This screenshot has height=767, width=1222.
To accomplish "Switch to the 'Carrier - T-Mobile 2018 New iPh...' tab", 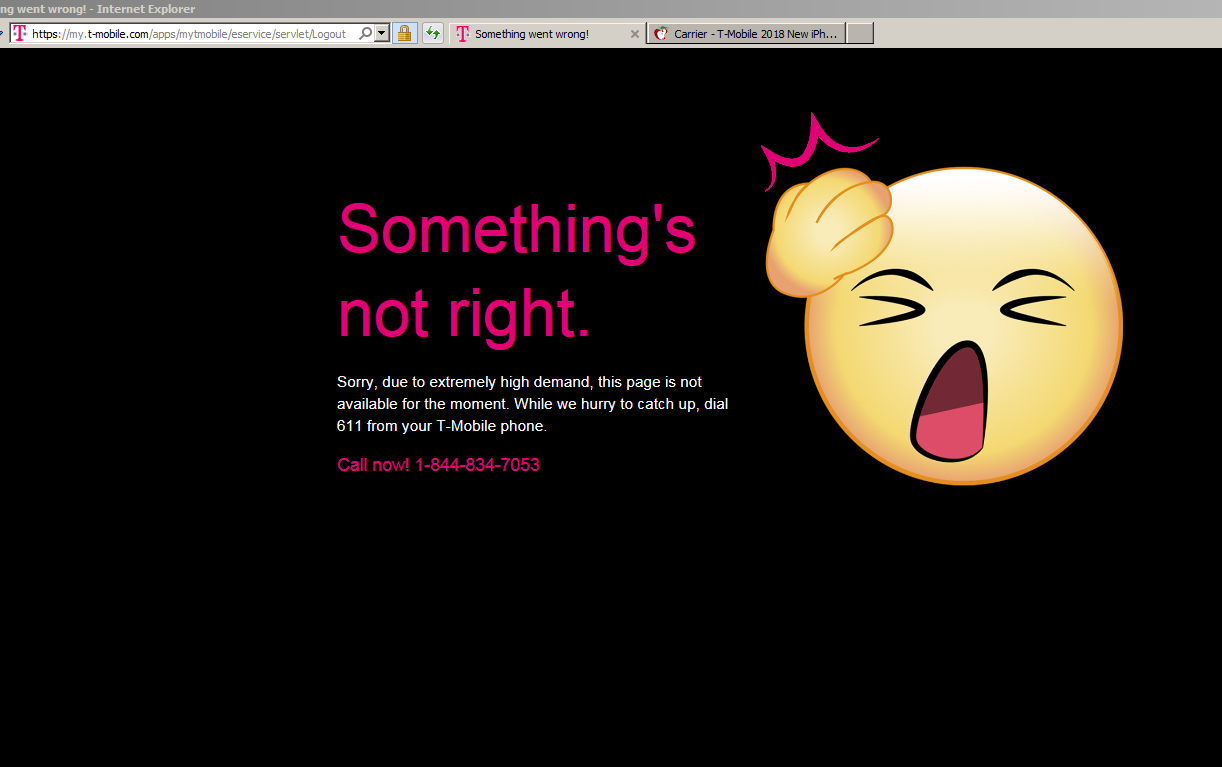I will (x=746, y=34).
